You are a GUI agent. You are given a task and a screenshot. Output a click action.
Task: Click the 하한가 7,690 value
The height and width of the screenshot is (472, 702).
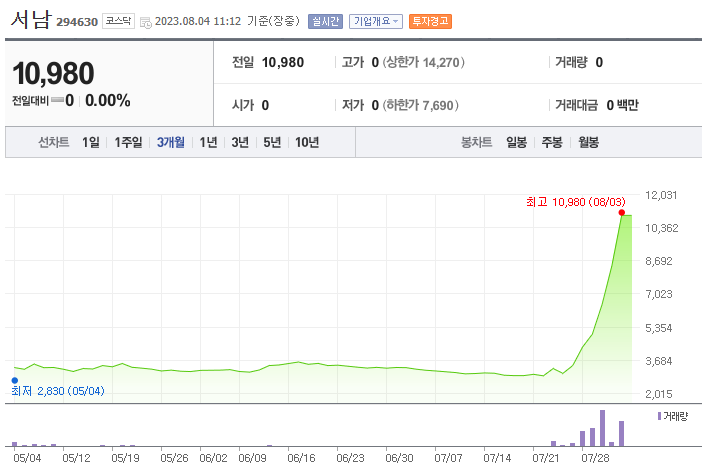tap(420, 105)
